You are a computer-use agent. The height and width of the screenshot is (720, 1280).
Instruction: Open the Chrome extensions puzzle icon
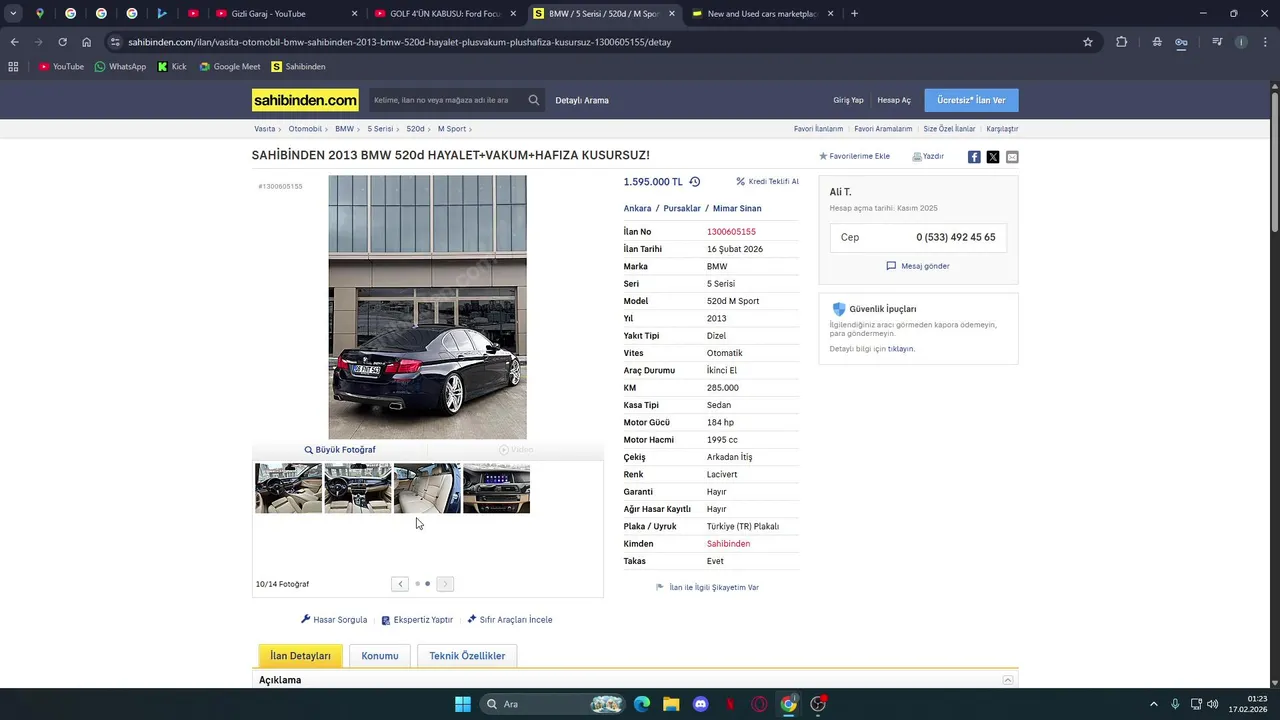coord(1121,42)
